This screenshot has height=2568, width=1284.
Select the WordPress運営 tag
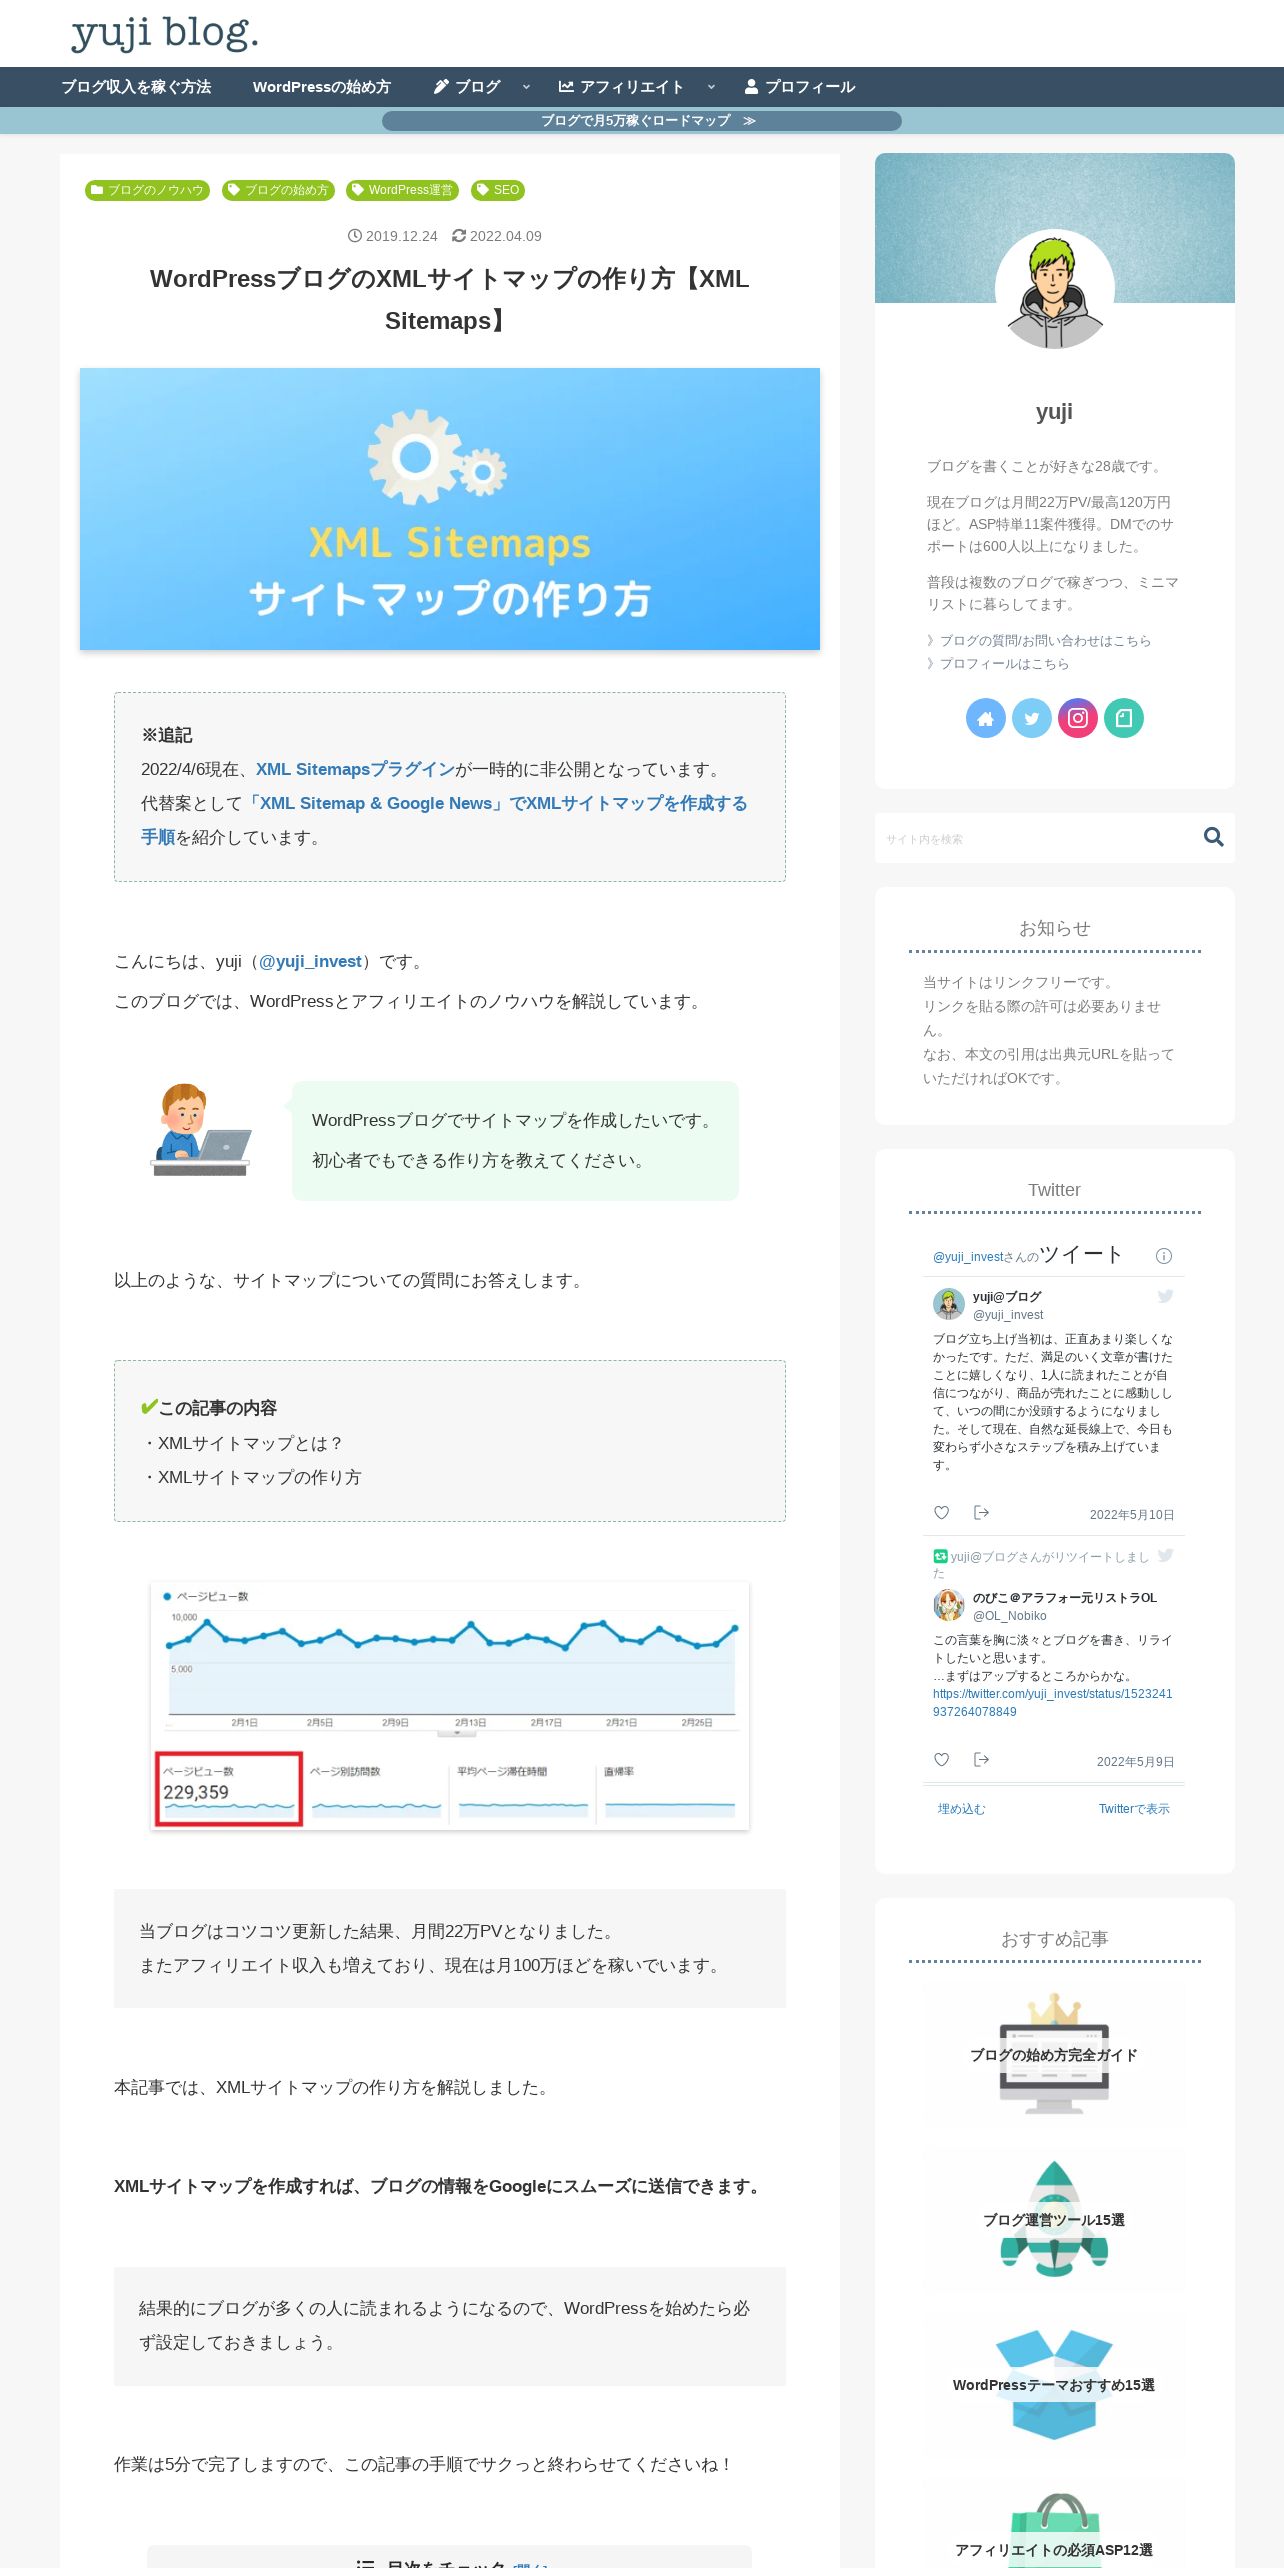click(403, 190)
